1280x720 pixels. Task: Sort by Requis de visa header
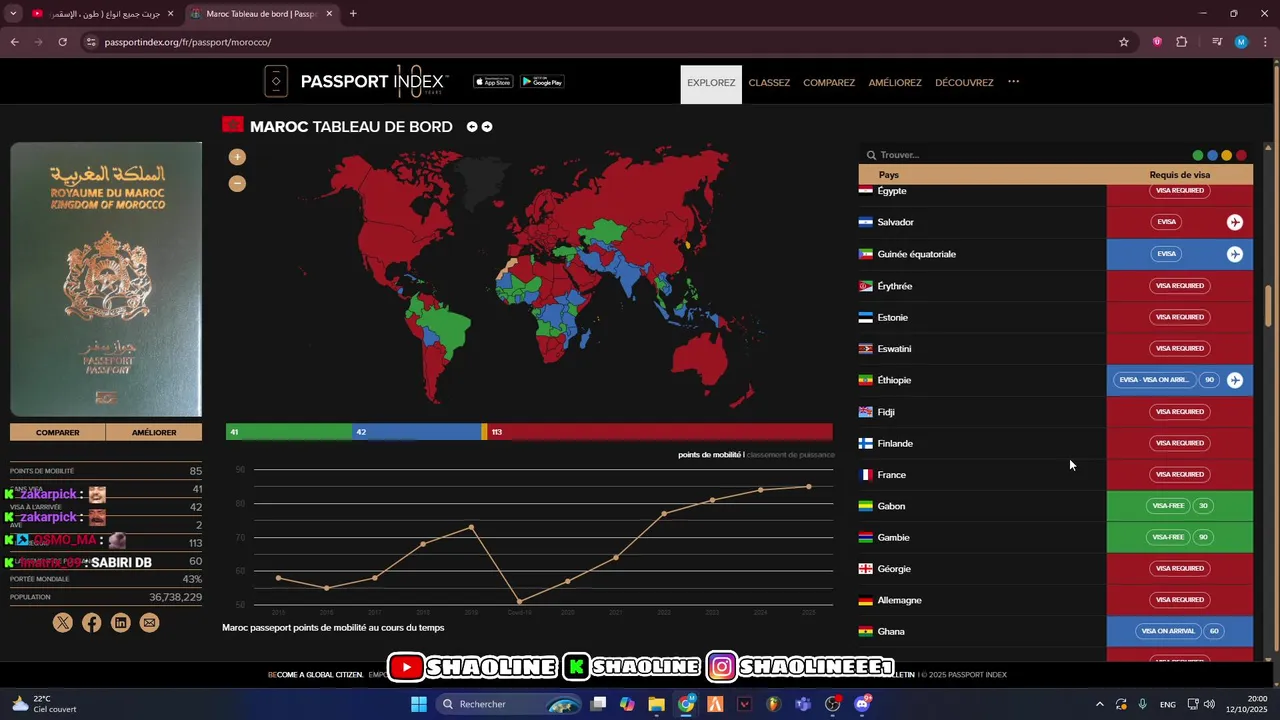[x=1180, y=175]
